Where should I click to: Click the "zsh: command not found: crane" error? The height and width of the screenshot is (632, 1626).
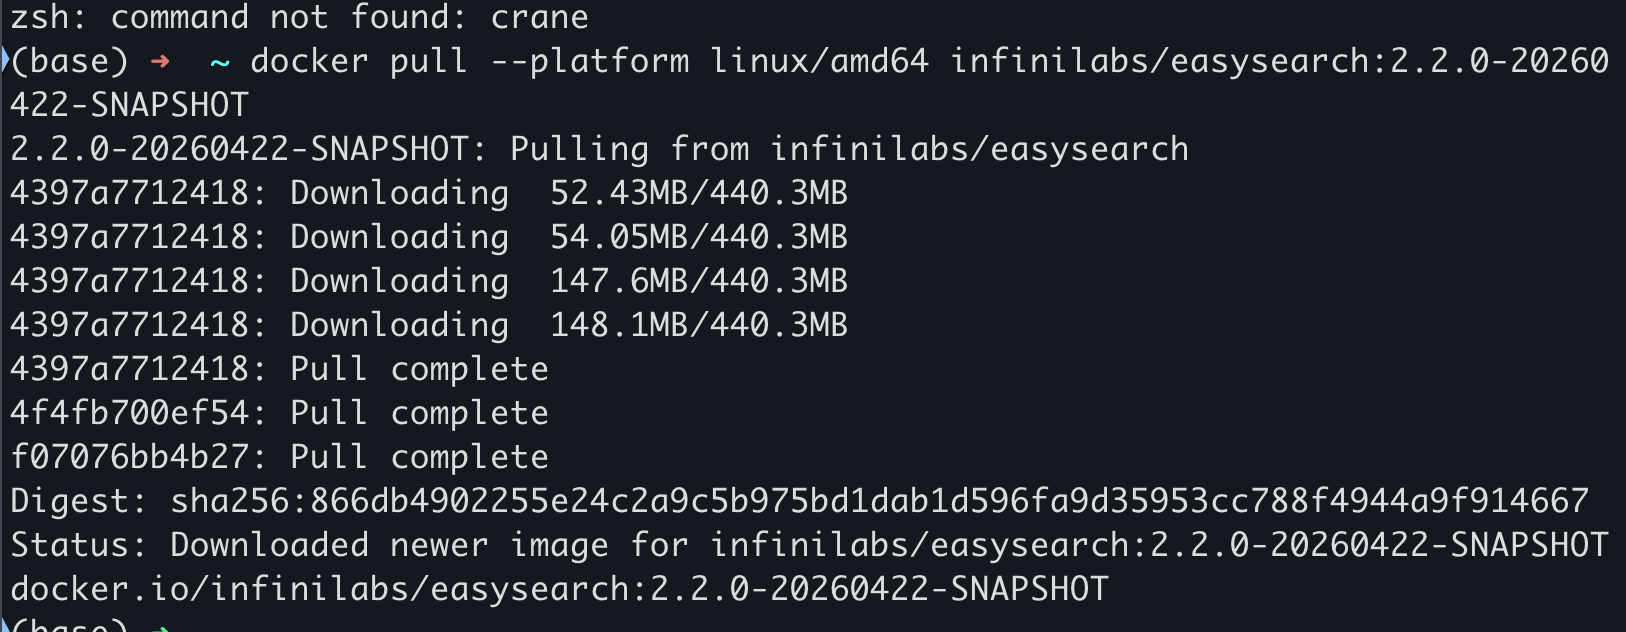point(299,18)
